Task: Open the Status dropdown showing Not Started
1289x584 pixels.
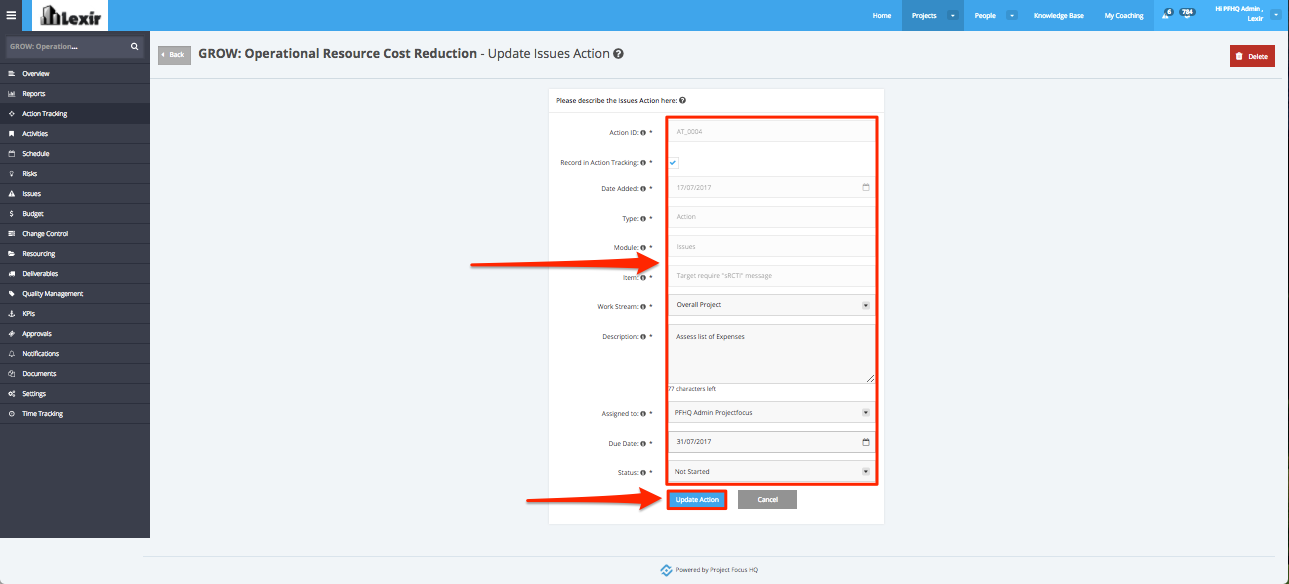Action: [771, 472]
